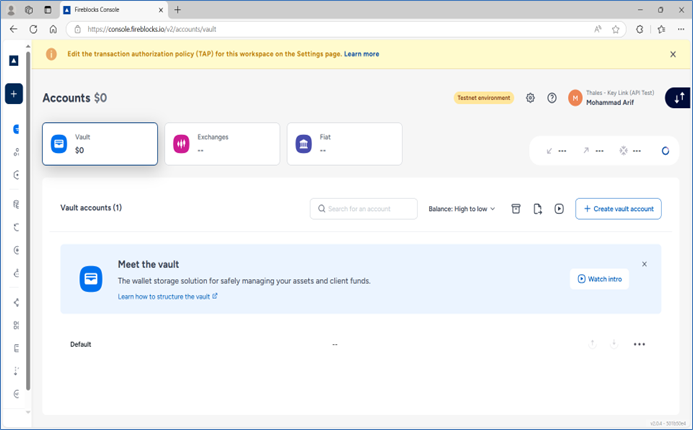
Task: Click the Vault accounts (1) heading
Action: pyautogui.click(x=91, y=208)
